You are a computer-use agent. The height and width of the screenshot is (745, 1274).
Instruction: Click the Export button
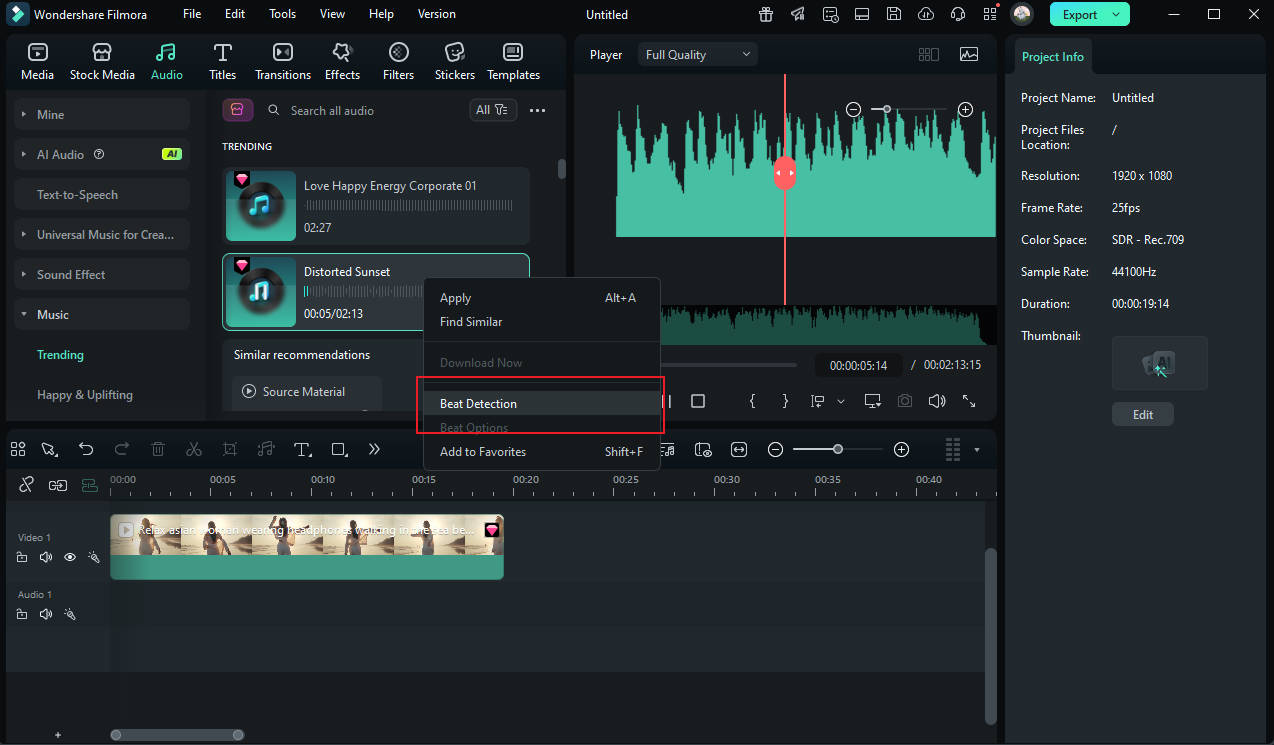pyautogui.click(x=1080, y=14)
